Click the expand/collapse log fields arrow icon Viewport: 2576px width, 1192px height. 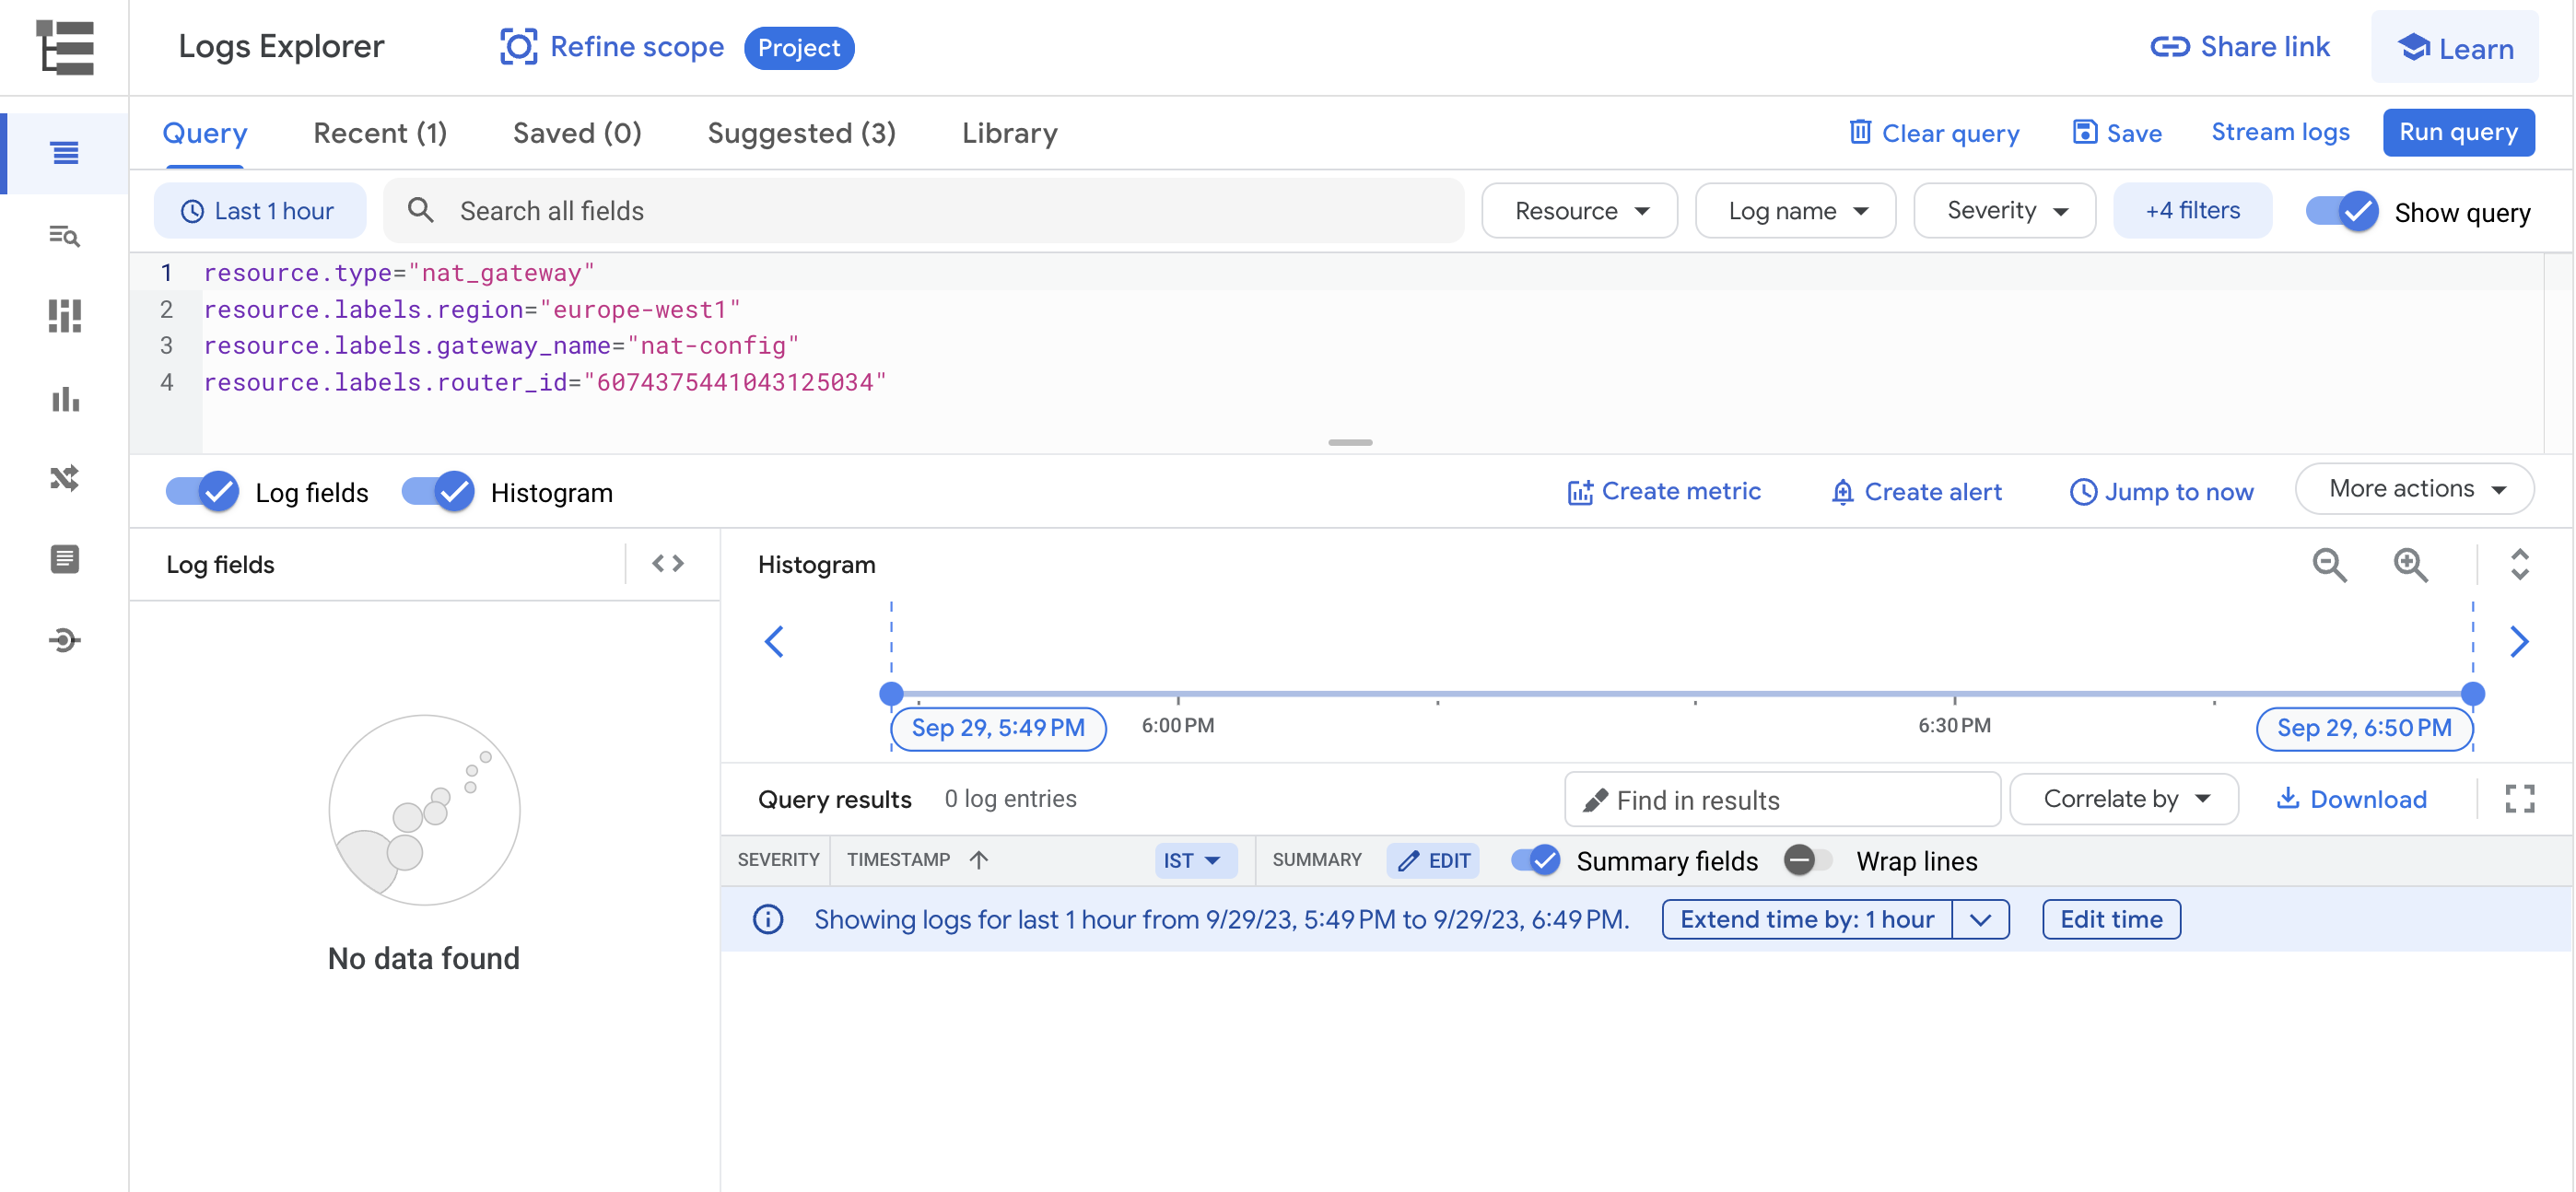click(x=671, y=563)
